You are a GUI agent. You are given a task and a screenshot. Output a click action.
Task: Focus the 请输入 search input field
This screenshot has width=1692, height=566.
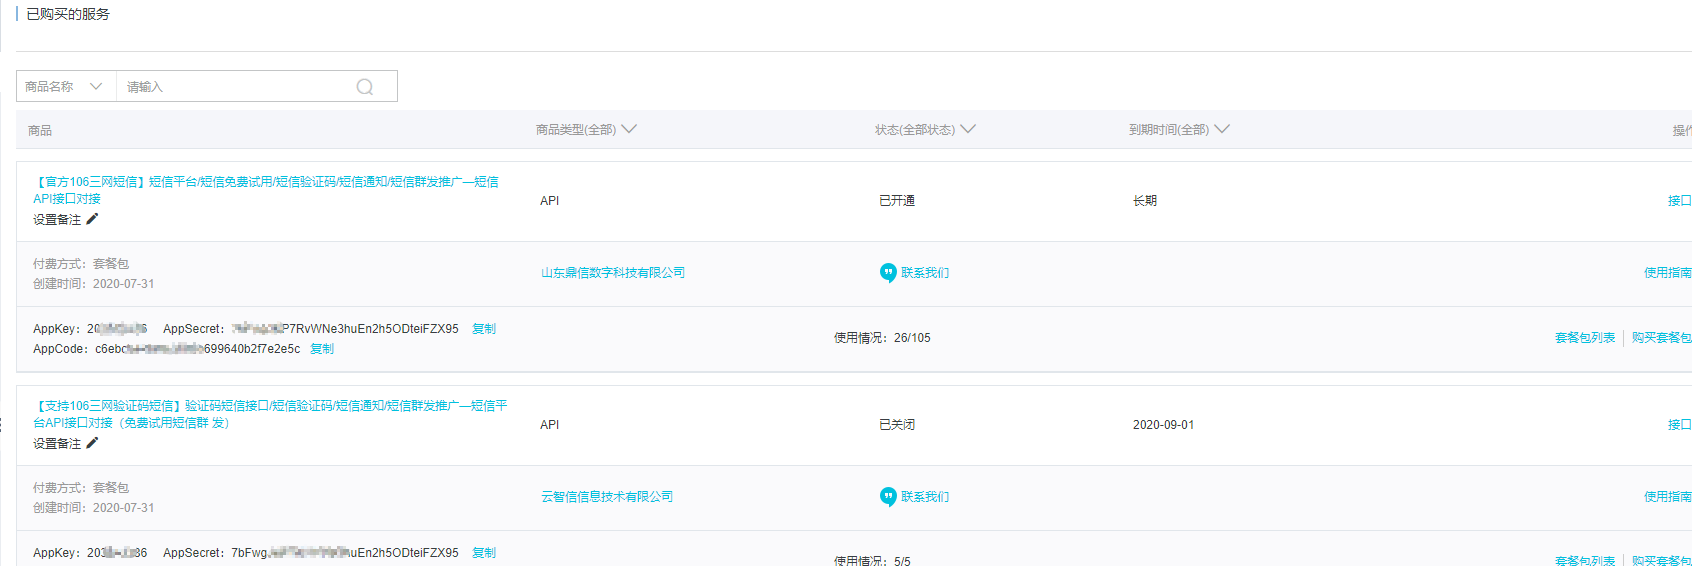[237, 87]
